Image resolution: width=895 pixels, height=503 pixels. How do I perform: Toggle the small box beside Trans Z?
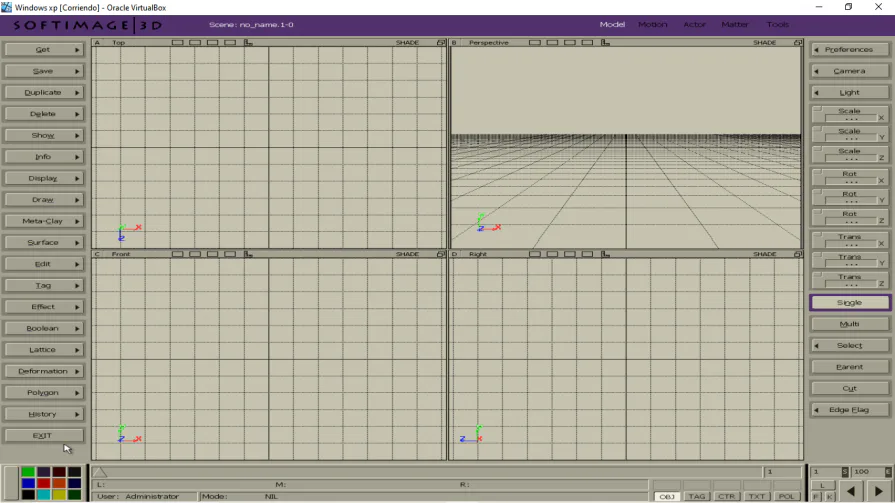[x=817, y=275]
